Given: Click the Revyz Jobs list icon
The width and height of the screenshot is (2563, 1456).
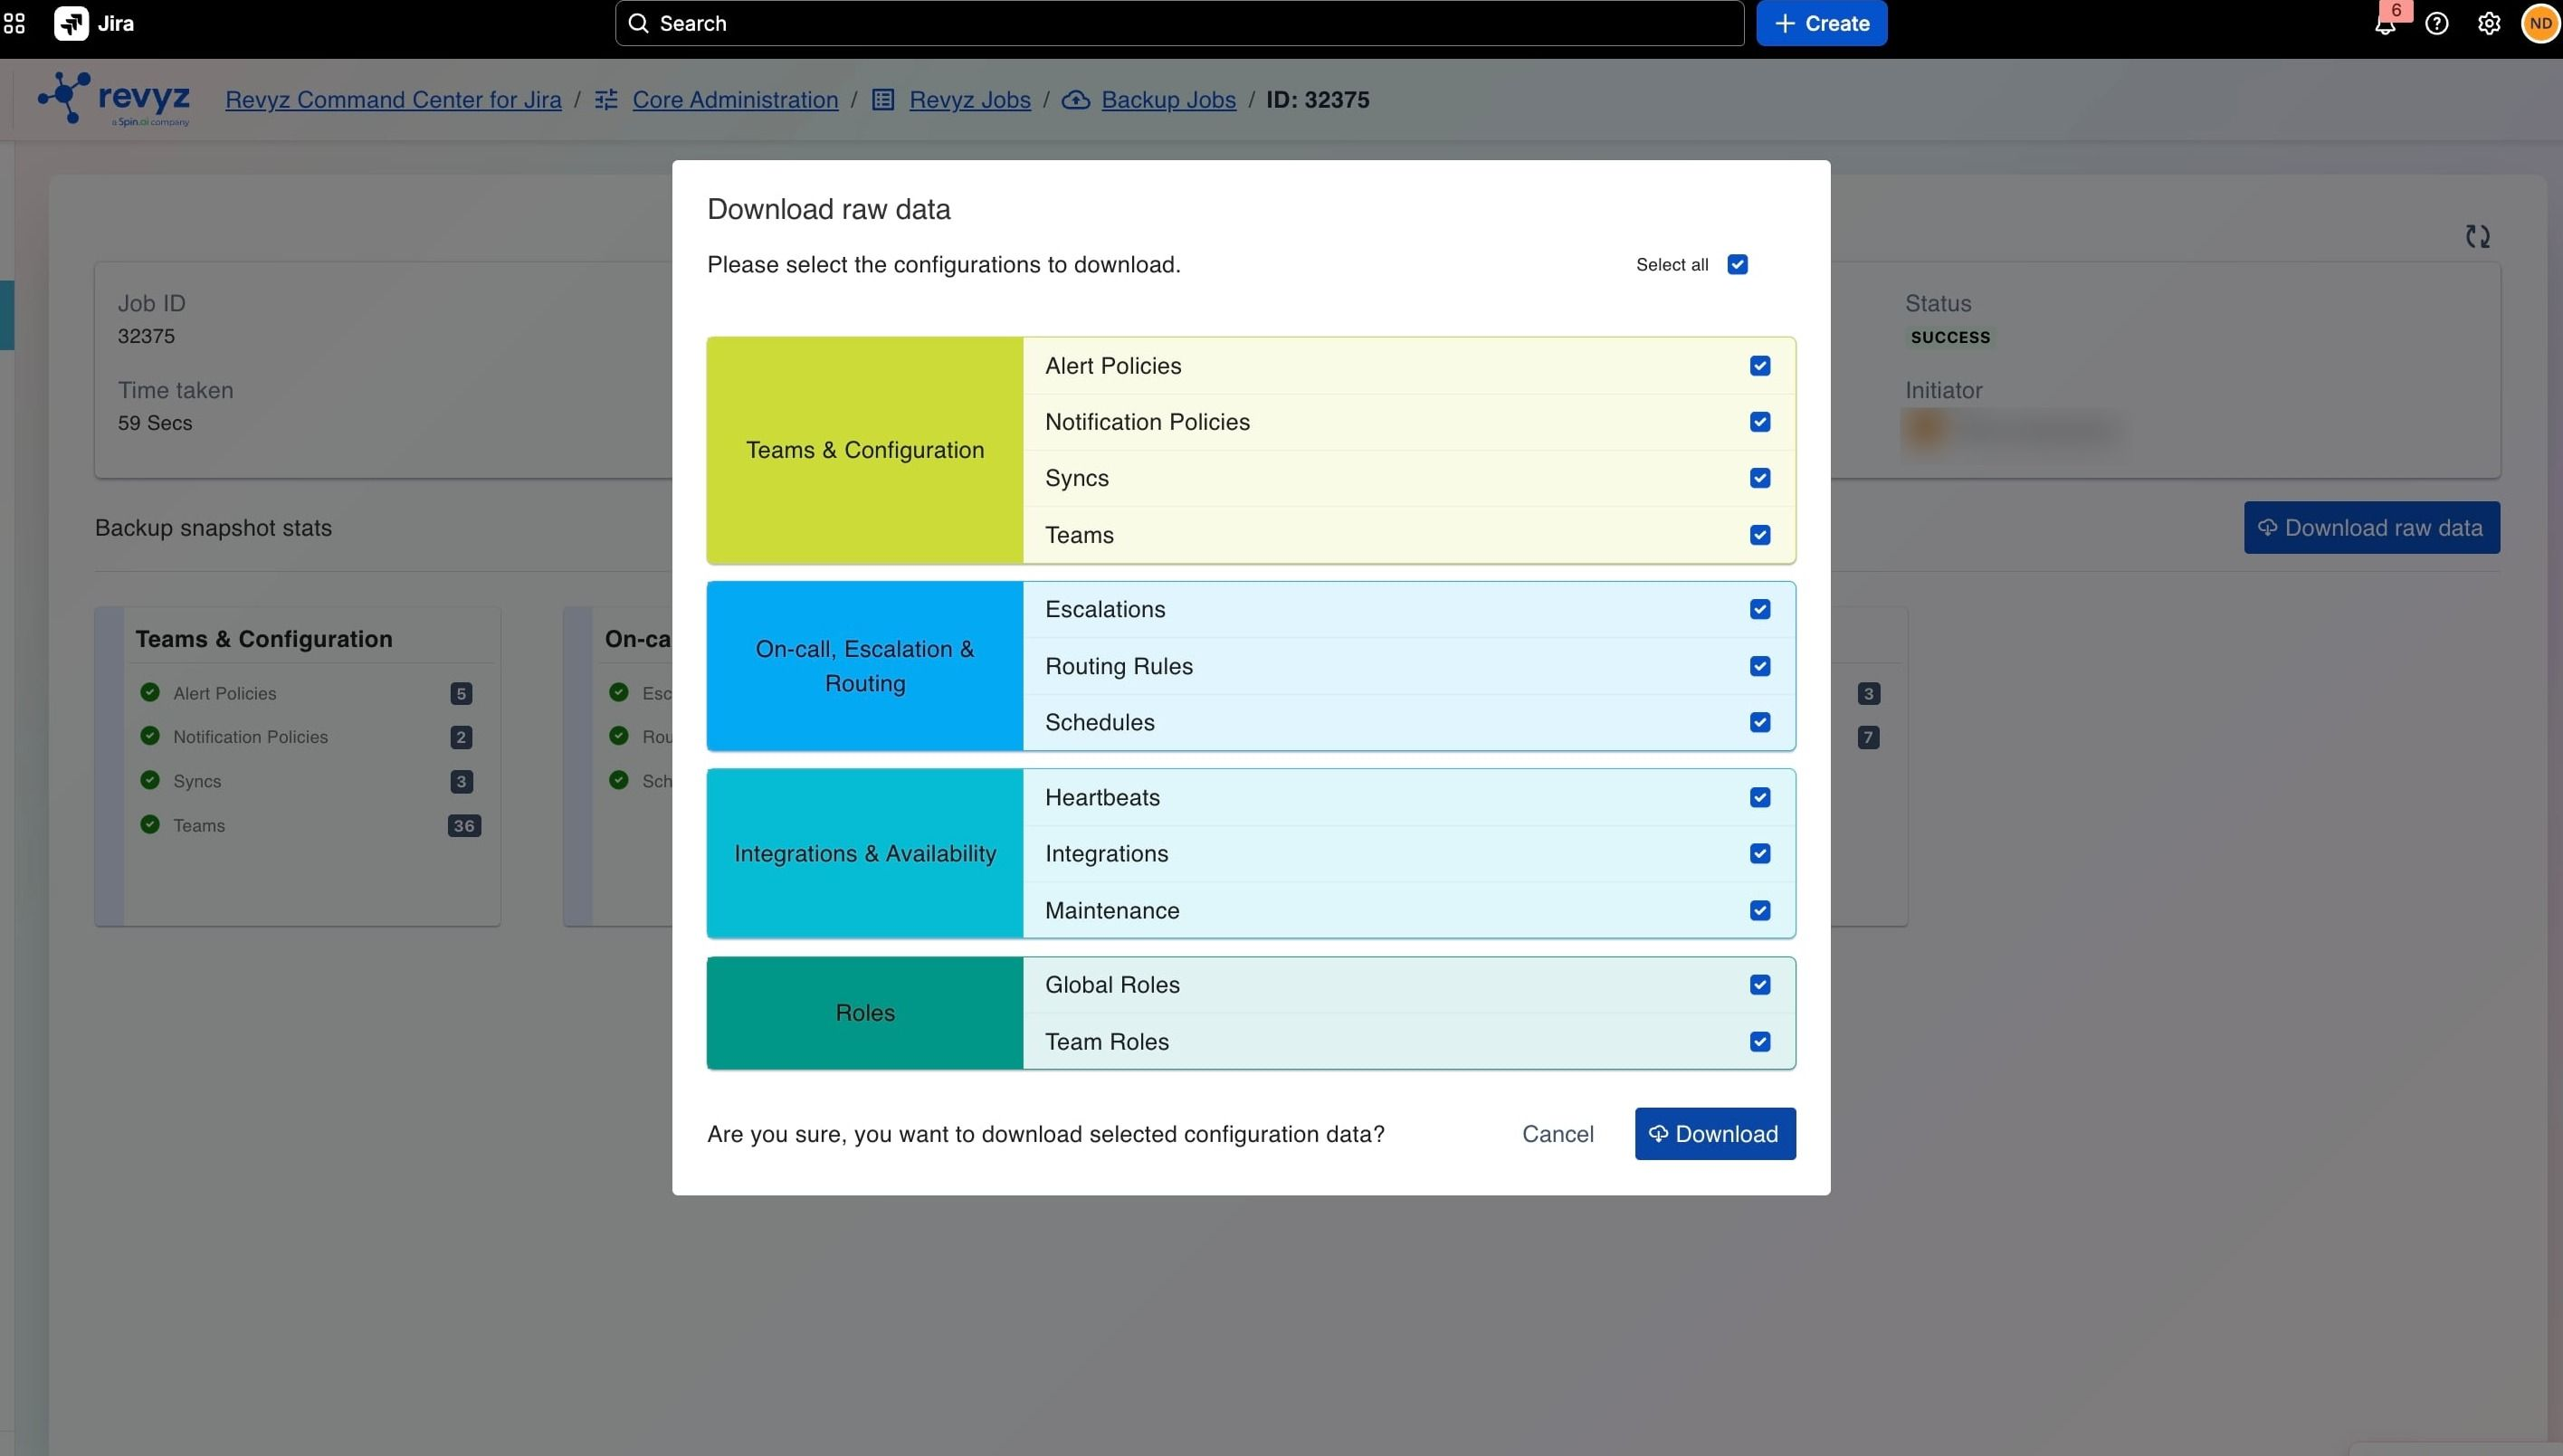Looking at the screenshot, I should [x=883, y=99].
